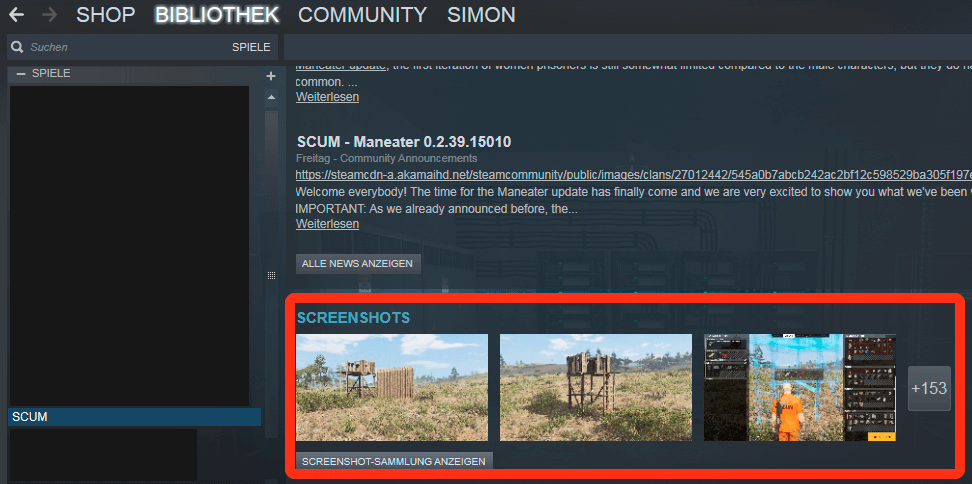This screenshot has width=972, height=484.
Task: Click the back arrow navigation icon
Action: pos(16,14)
